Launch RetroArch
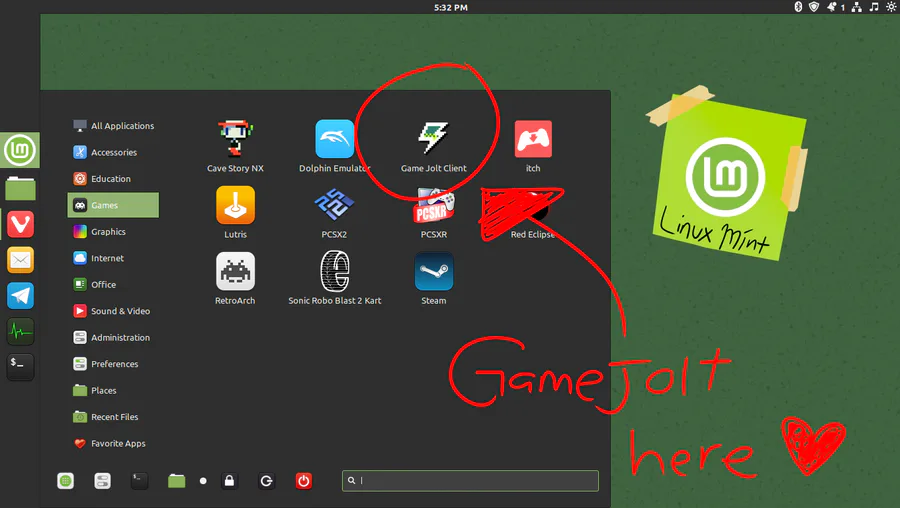Image resolution: width=900 pixels, height=508 pixels. coord(235,278)
